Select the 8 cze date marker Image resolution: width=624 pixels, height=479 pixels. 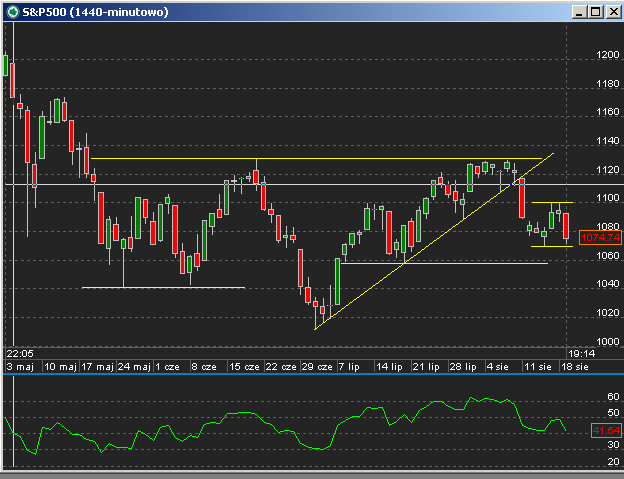pyautogui.click(x=204, y=367)
